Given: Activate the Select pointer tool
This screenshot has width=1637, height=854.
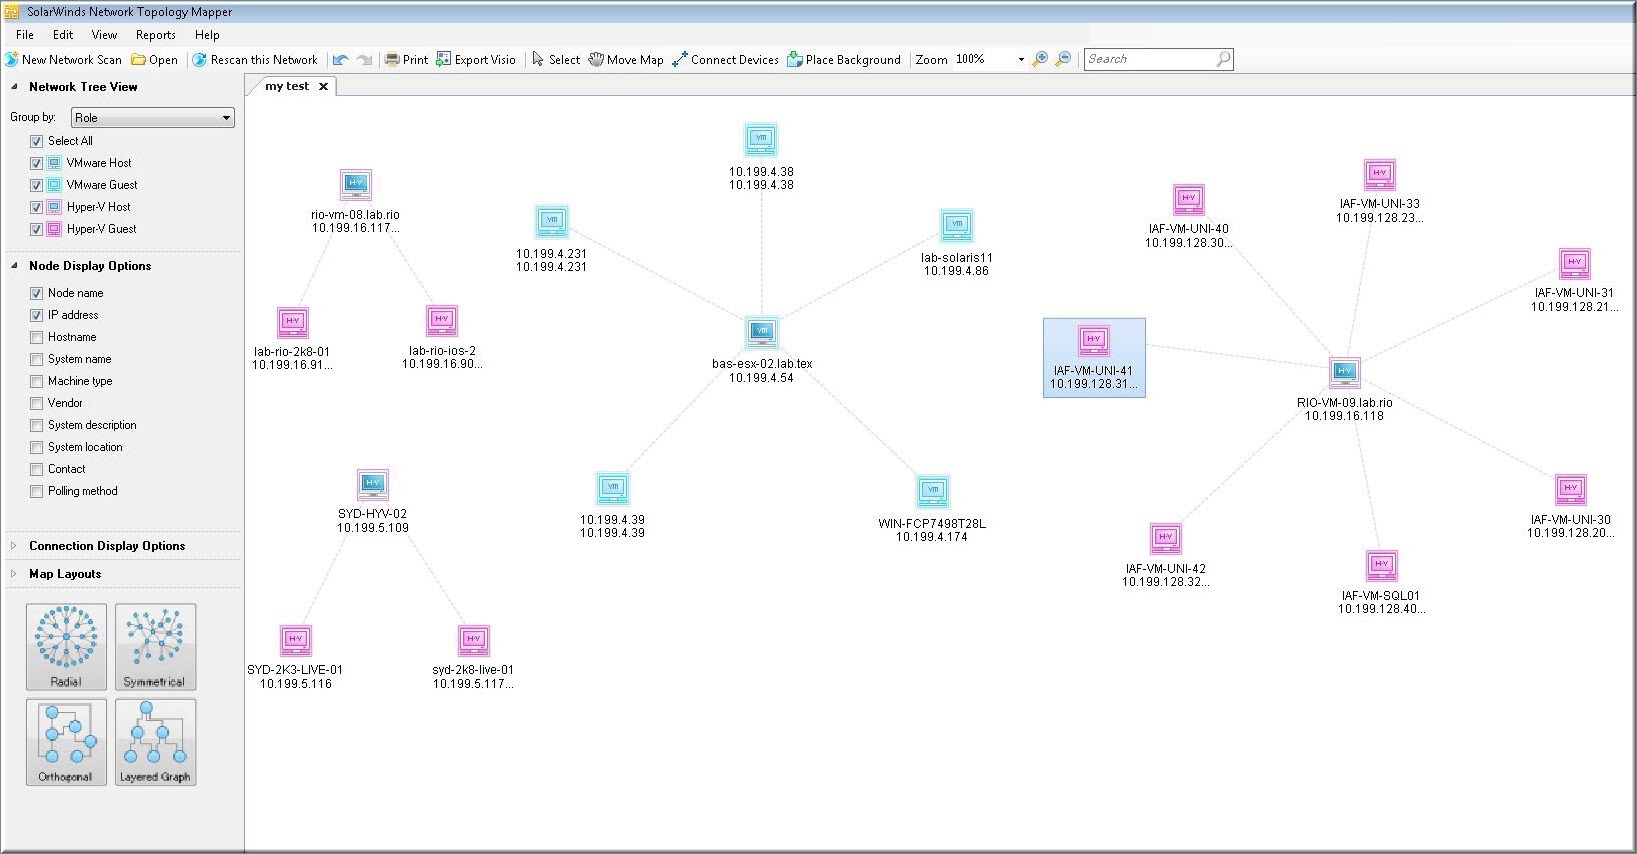Looking at the screenshot, I should tap(556, 60).
